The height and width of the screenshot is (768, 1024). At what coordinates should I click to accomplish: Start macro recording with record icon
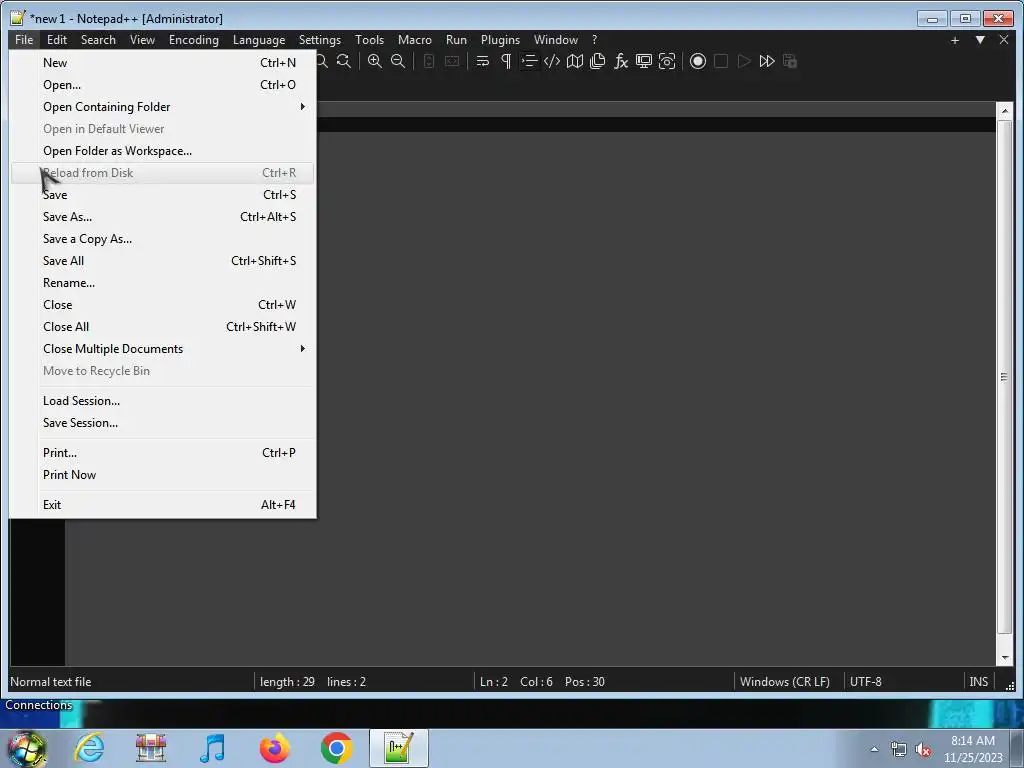(697, 61)
